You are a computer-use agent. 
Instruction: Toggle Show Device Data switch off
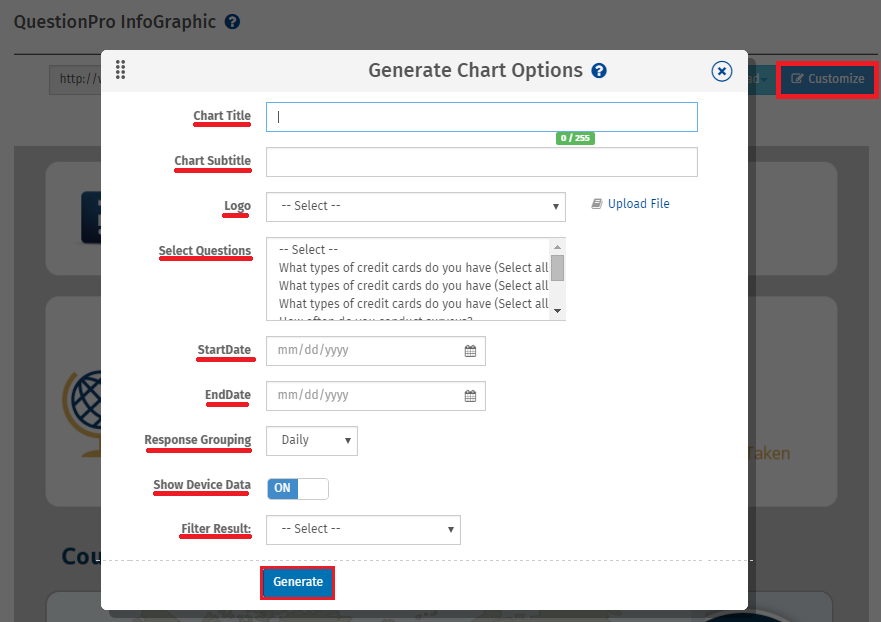(298, 489)
